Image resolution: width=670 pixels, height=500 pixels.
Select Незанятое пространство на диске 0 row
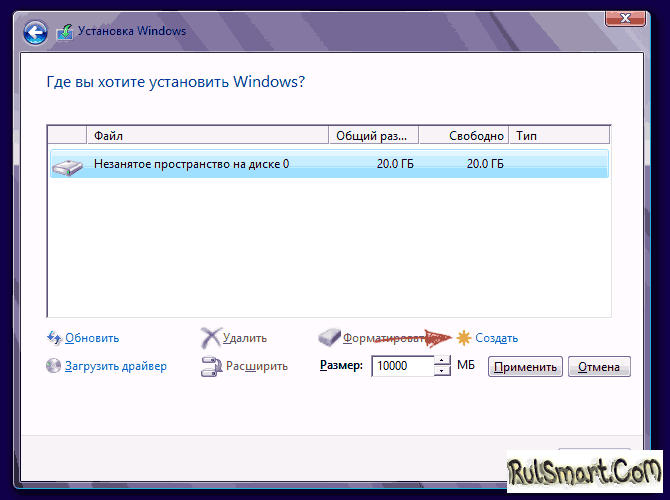[329, 164]
